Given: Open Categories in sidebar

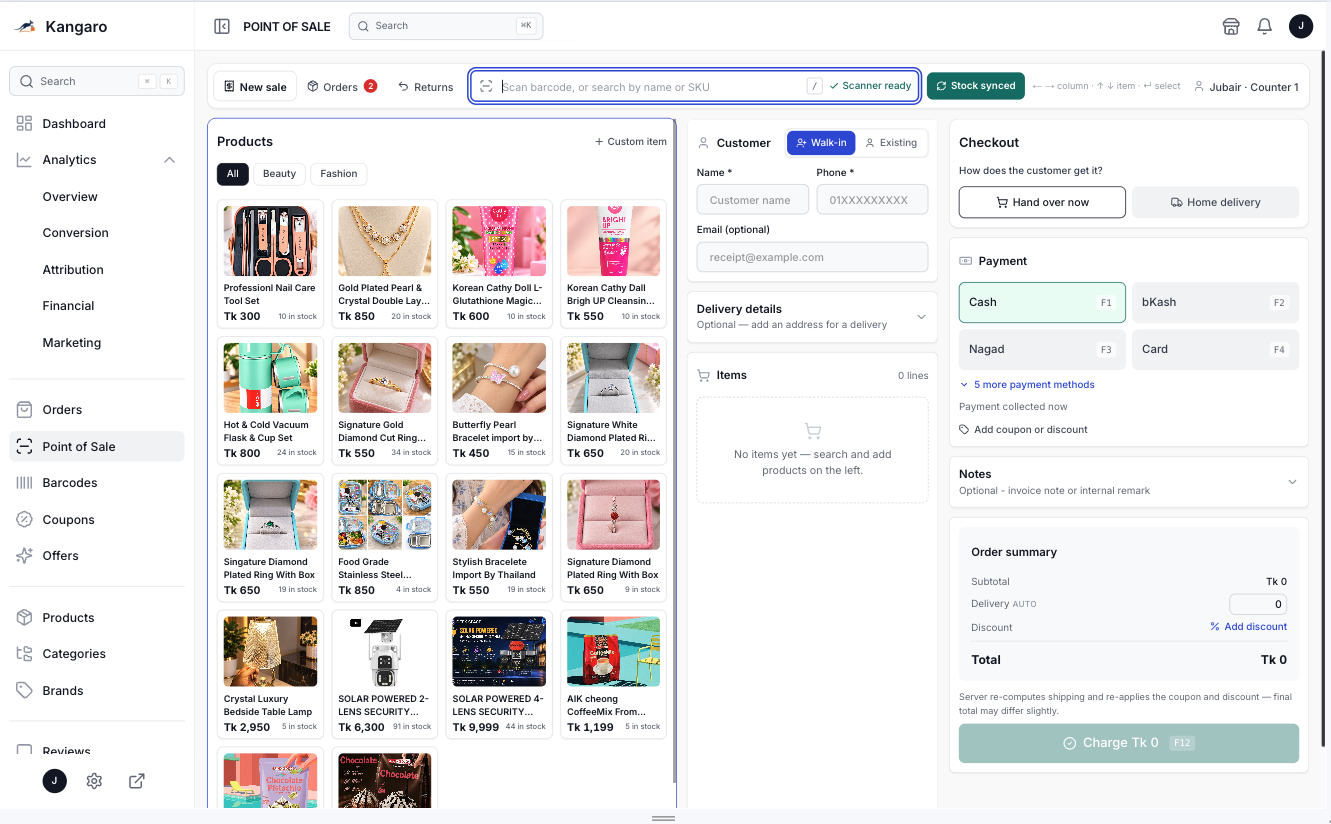Looking at the screenshot, I should [x=97, y=654].
